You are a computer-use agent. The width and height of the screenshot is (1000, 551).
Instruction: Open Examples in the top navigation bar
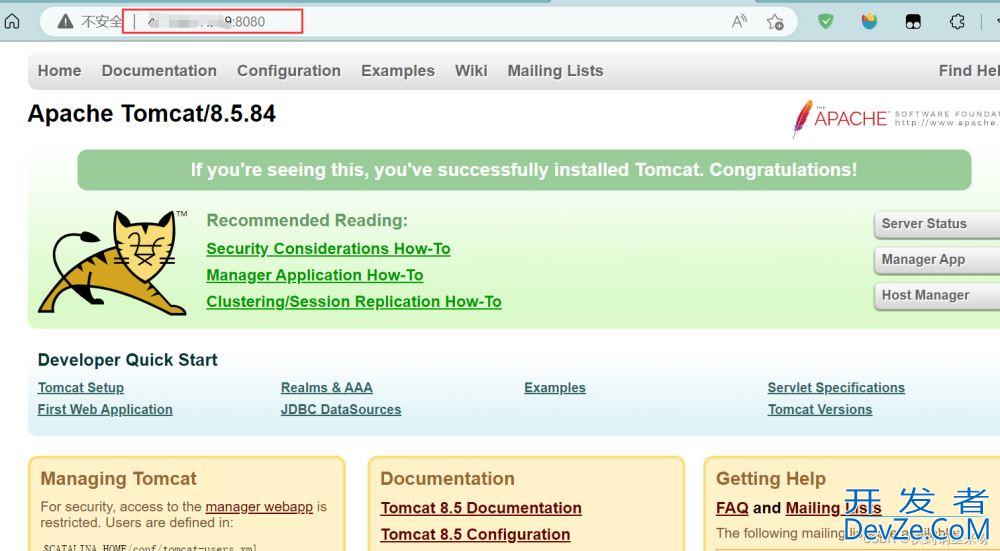click(398, 71)
